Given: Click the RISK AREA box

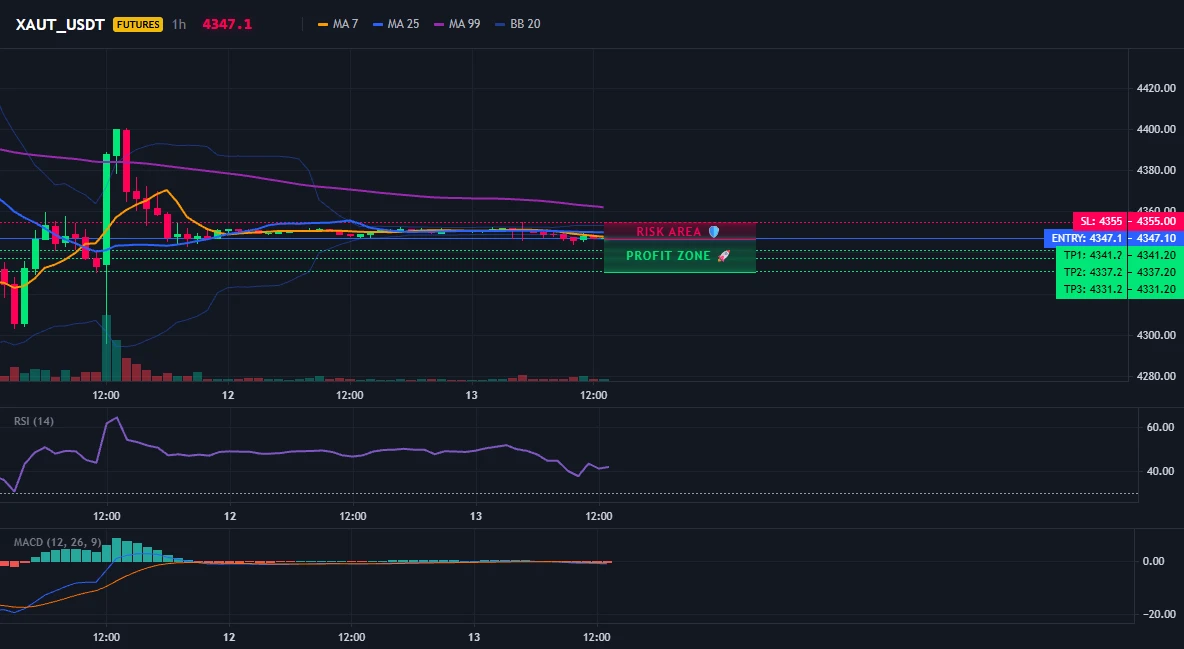Looking at the screenshot, I should 680,231.
